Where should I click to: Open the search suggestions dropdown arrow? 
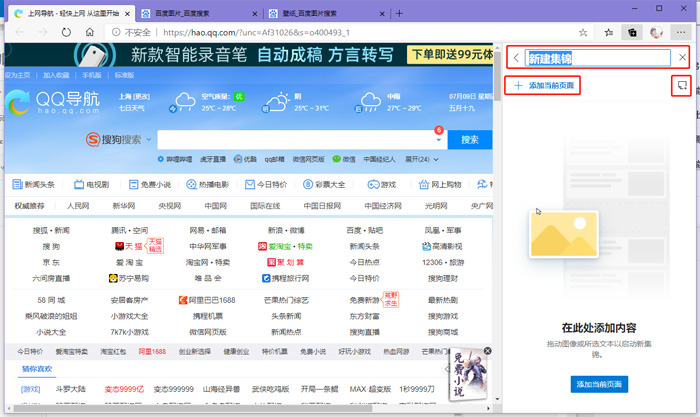[436, 139]
